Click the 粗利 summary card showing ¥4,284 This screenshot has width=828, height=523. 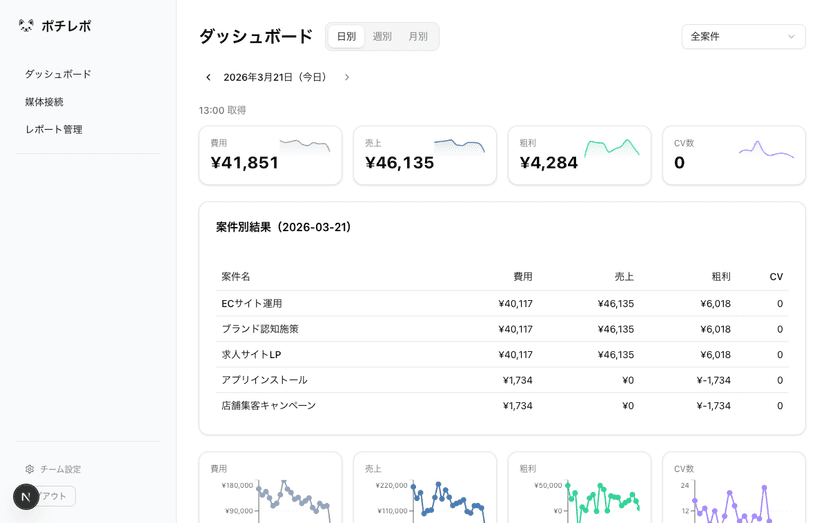click(579, 155)
